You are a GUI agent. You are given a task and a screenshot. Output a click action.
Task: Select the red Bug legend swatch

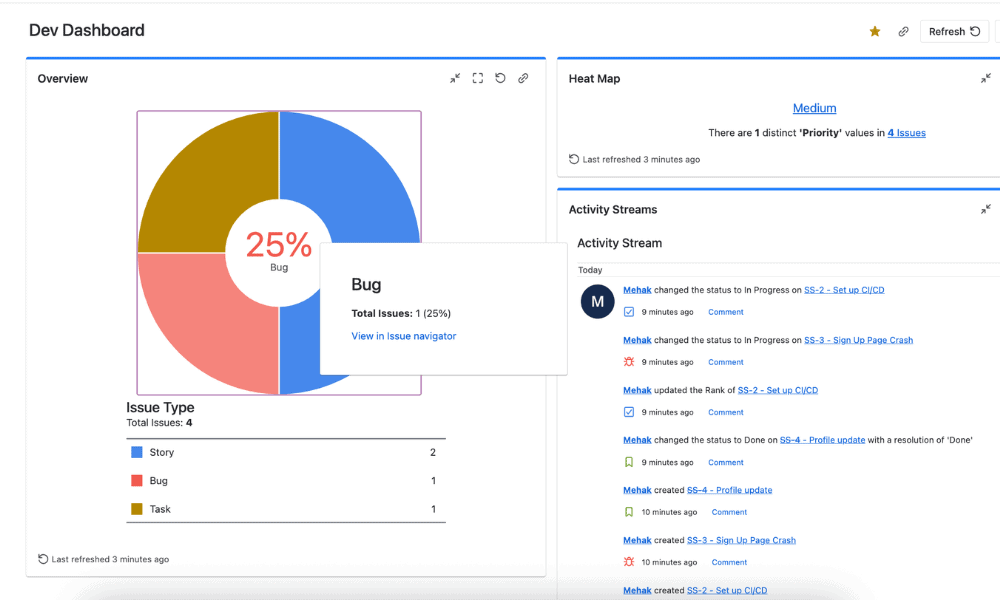[137, 481]
